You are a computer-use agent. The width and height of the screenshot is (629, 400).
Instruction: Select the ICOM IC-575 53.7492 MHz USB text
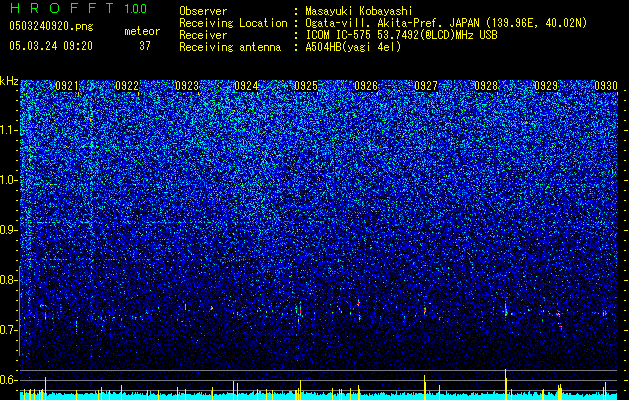click(401, 35)
